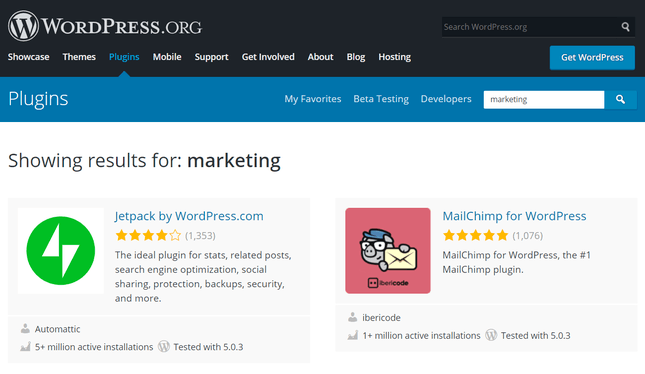The height and width of the screenshot is (374, 645).
Task: Click the author icon beside ibericode
Action: pyautogui.click(x=353, y=317)
